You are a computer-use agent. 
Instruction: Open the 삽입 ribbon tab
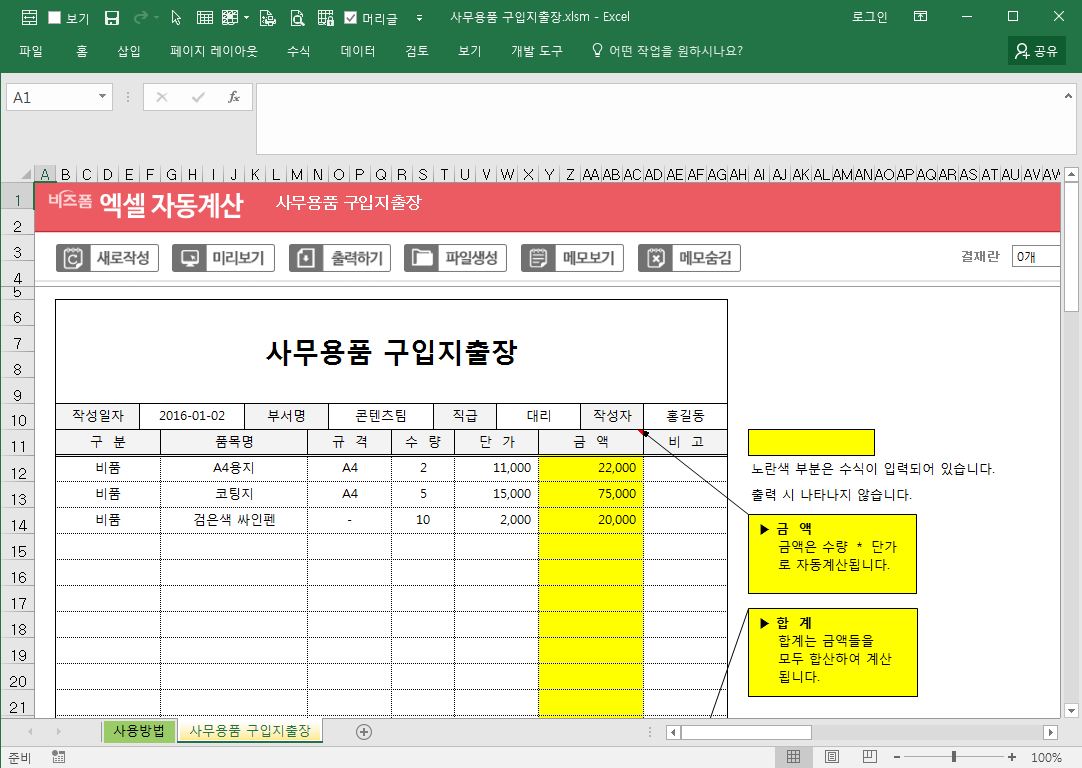click(128, 50)
